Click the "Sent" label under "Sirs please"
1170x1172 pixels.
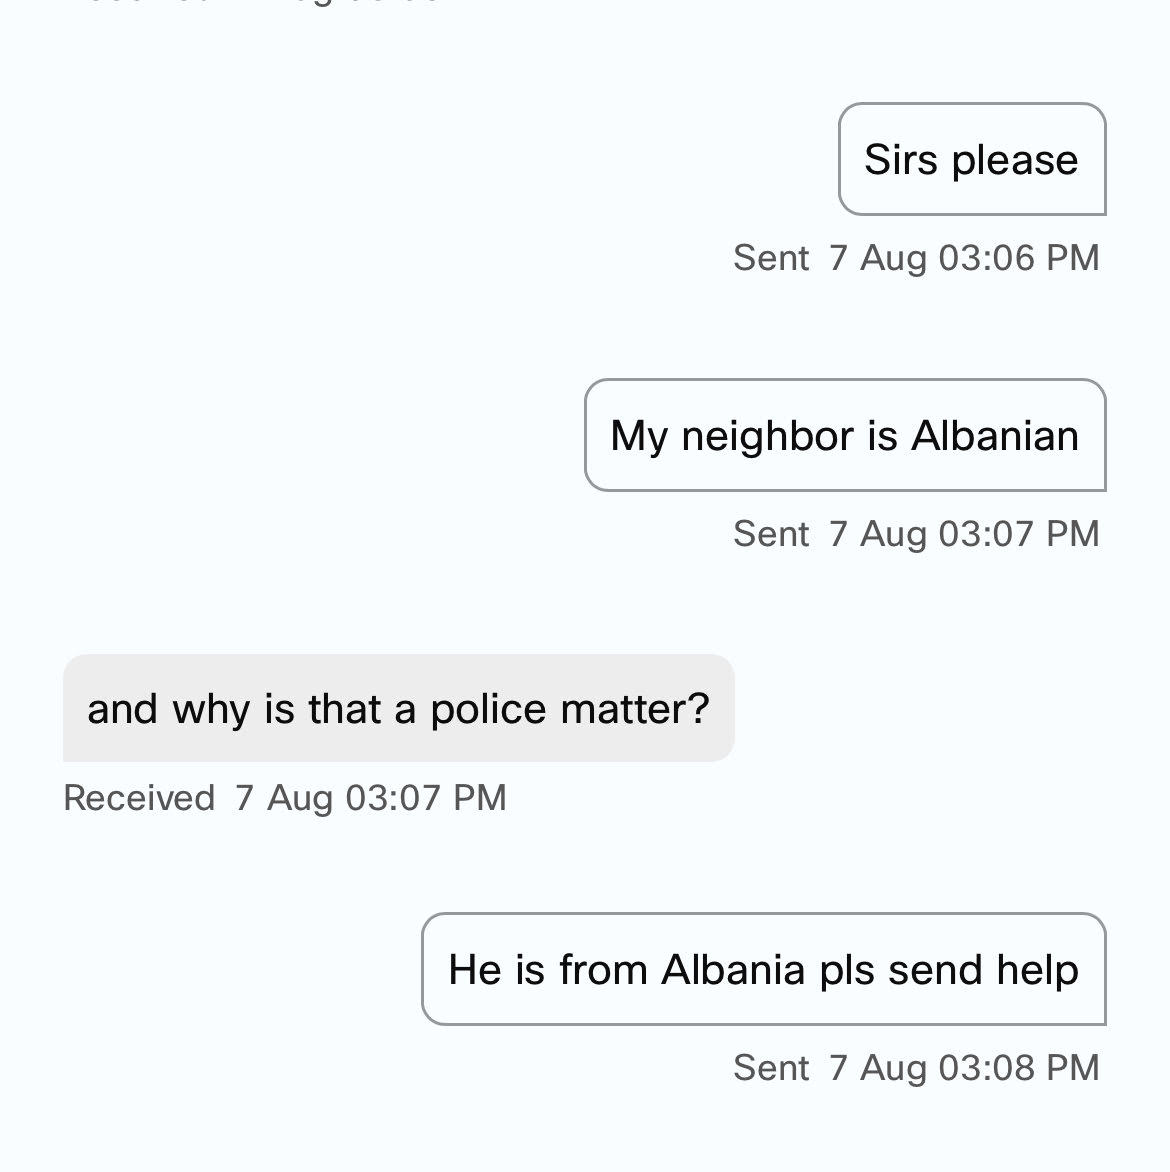coord(770,258)
